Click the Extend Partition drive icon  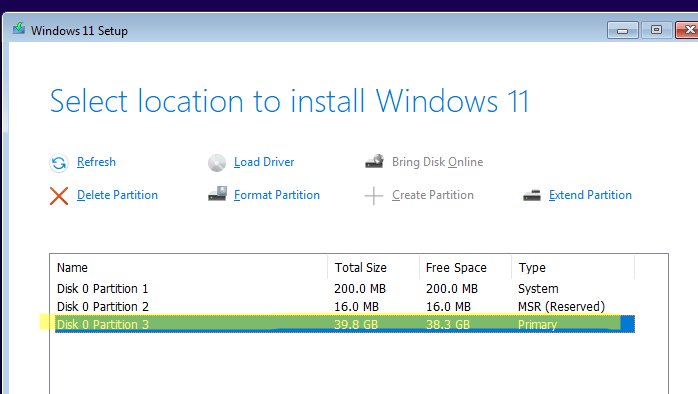[x=532, y=195]
